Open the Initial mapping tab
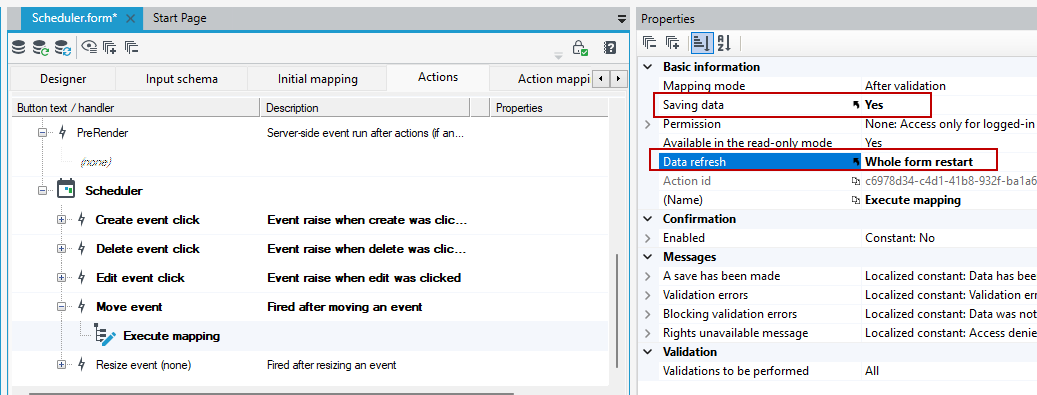The image size is (1037, 395). [317, 79]
